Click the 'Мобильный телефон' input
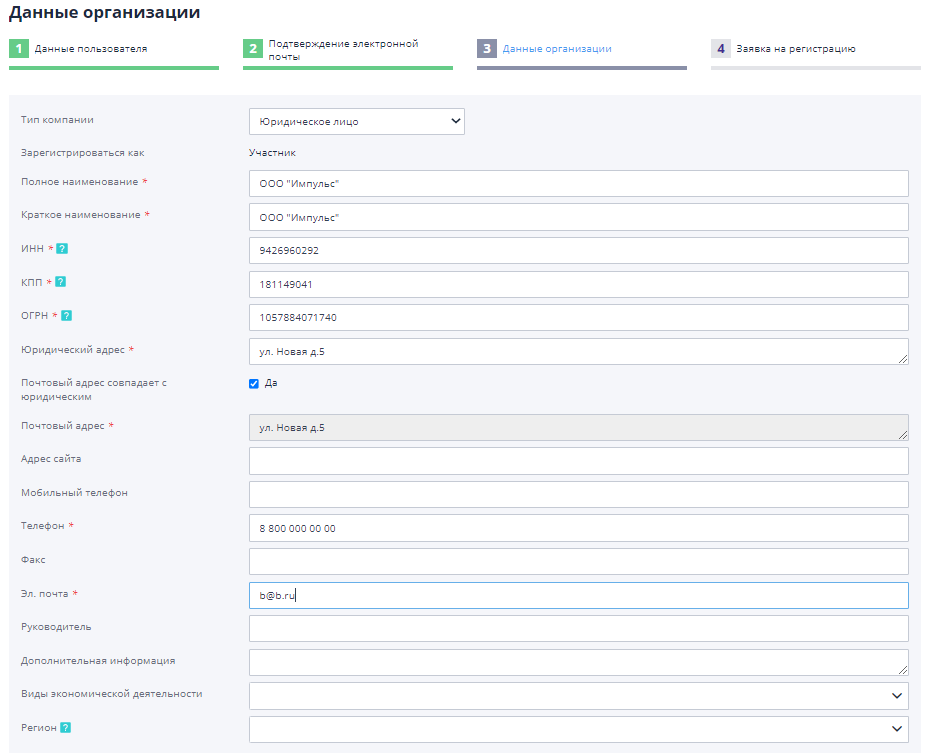 tap(577, 494)
